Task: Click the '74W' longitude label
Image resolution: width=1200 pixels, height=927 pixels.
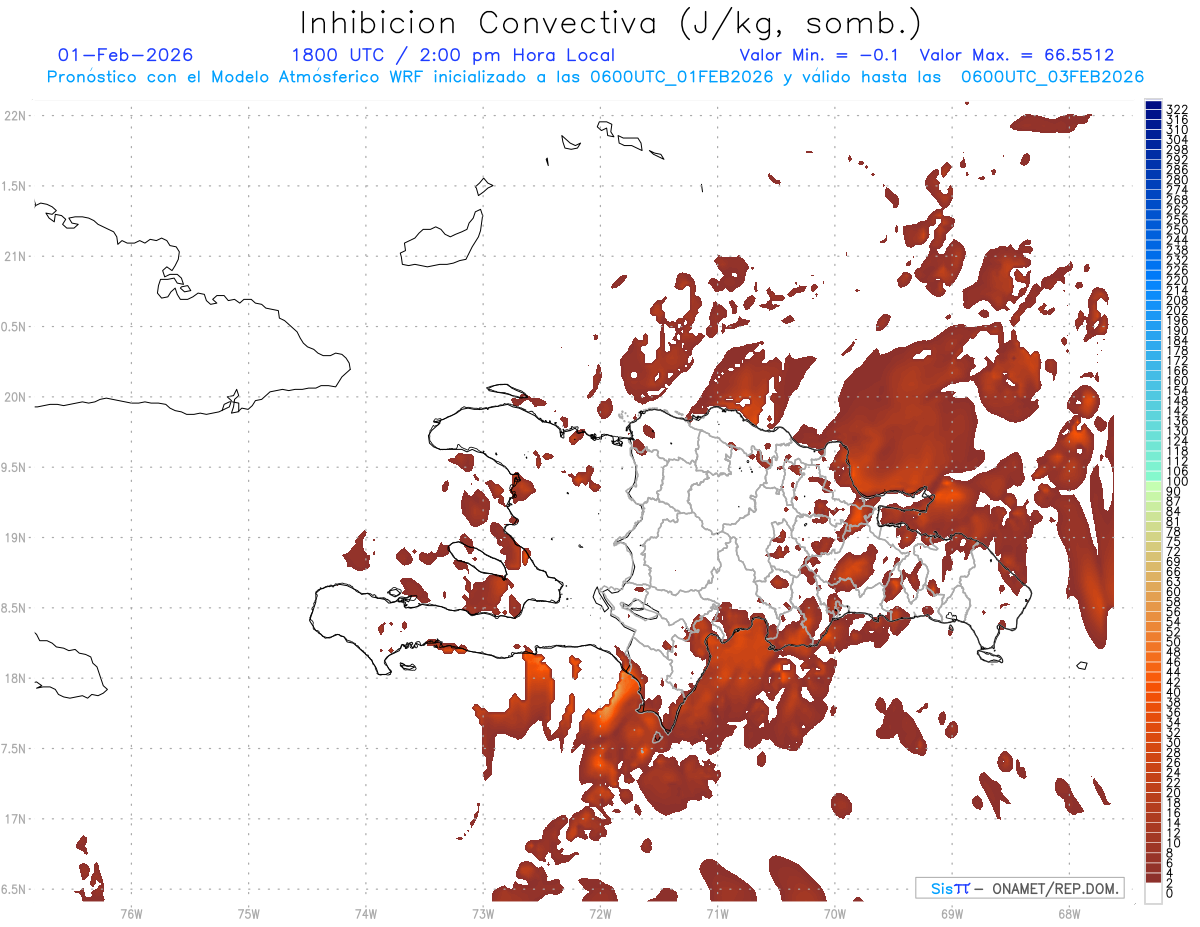Action: click(x=366, y=913)
